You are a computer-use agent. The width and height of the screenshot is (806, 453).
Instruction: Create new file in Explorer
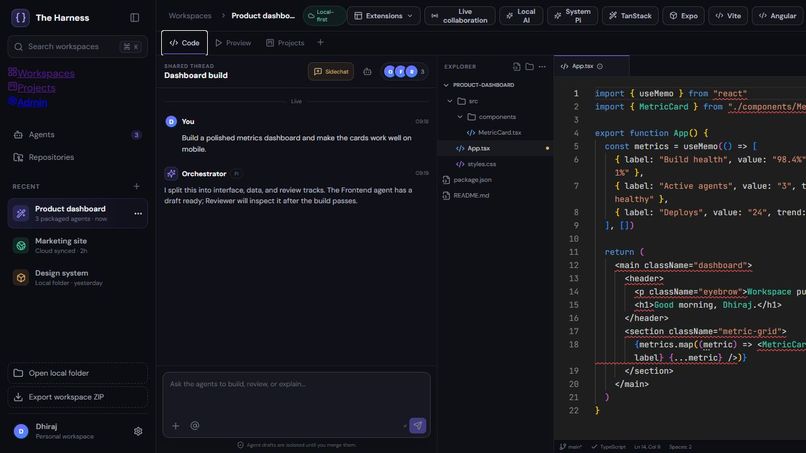517,66
